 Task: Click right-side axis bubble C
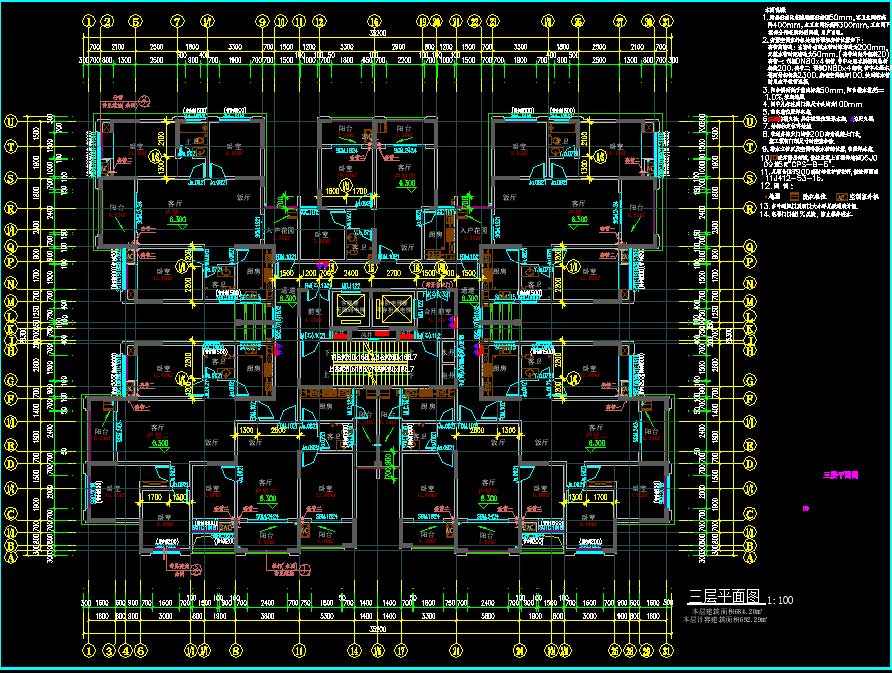click(750, 514)
